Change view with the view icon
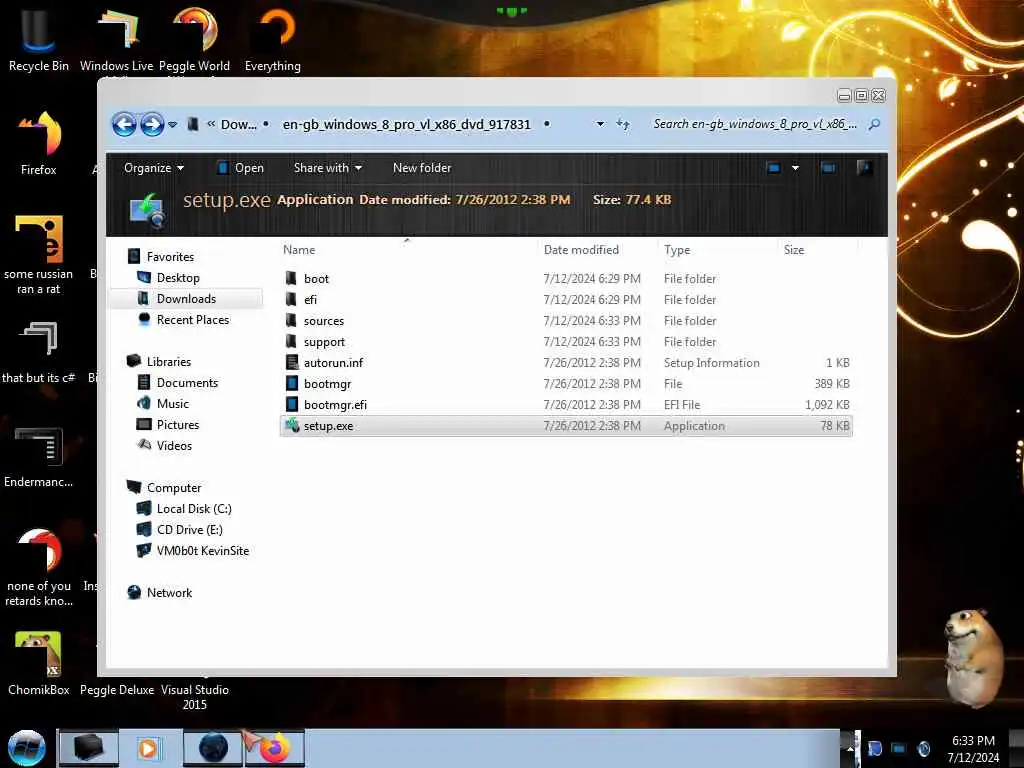 pos(774,168)
